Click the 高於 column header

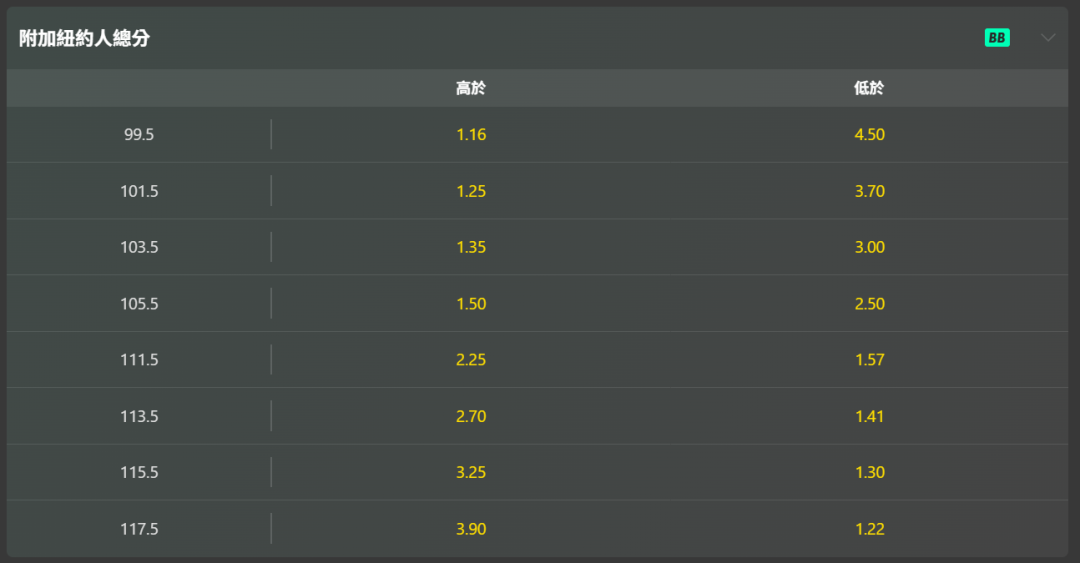(471, 88)
